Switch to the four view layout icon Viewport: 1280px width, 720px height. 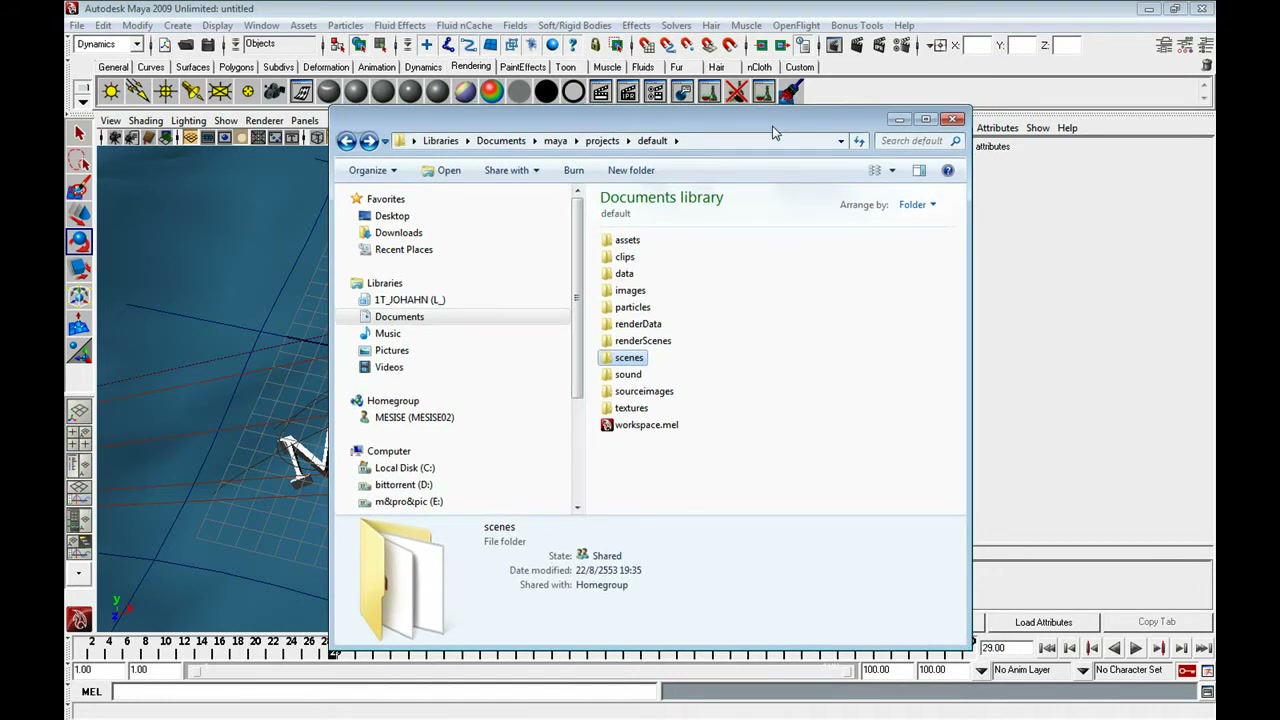(79, 438)
